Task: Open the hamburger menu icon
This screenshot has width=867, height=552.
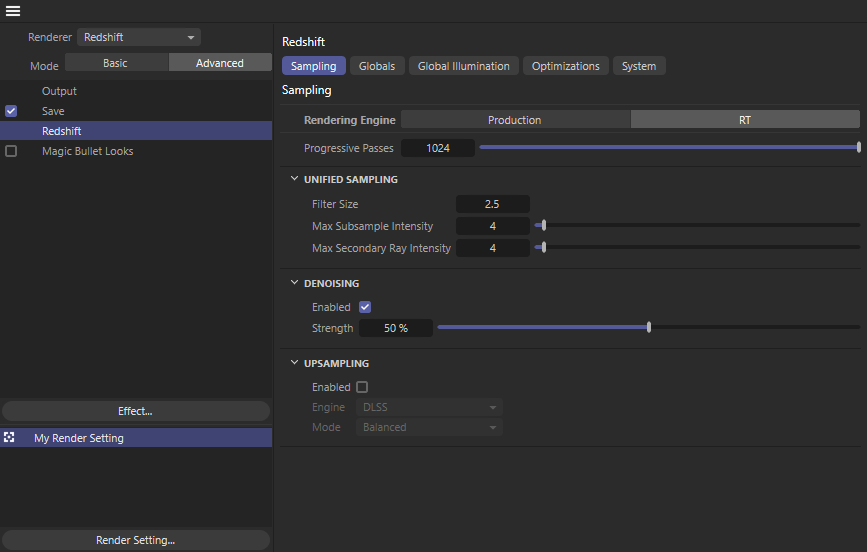Action: [x=13, y=11]
